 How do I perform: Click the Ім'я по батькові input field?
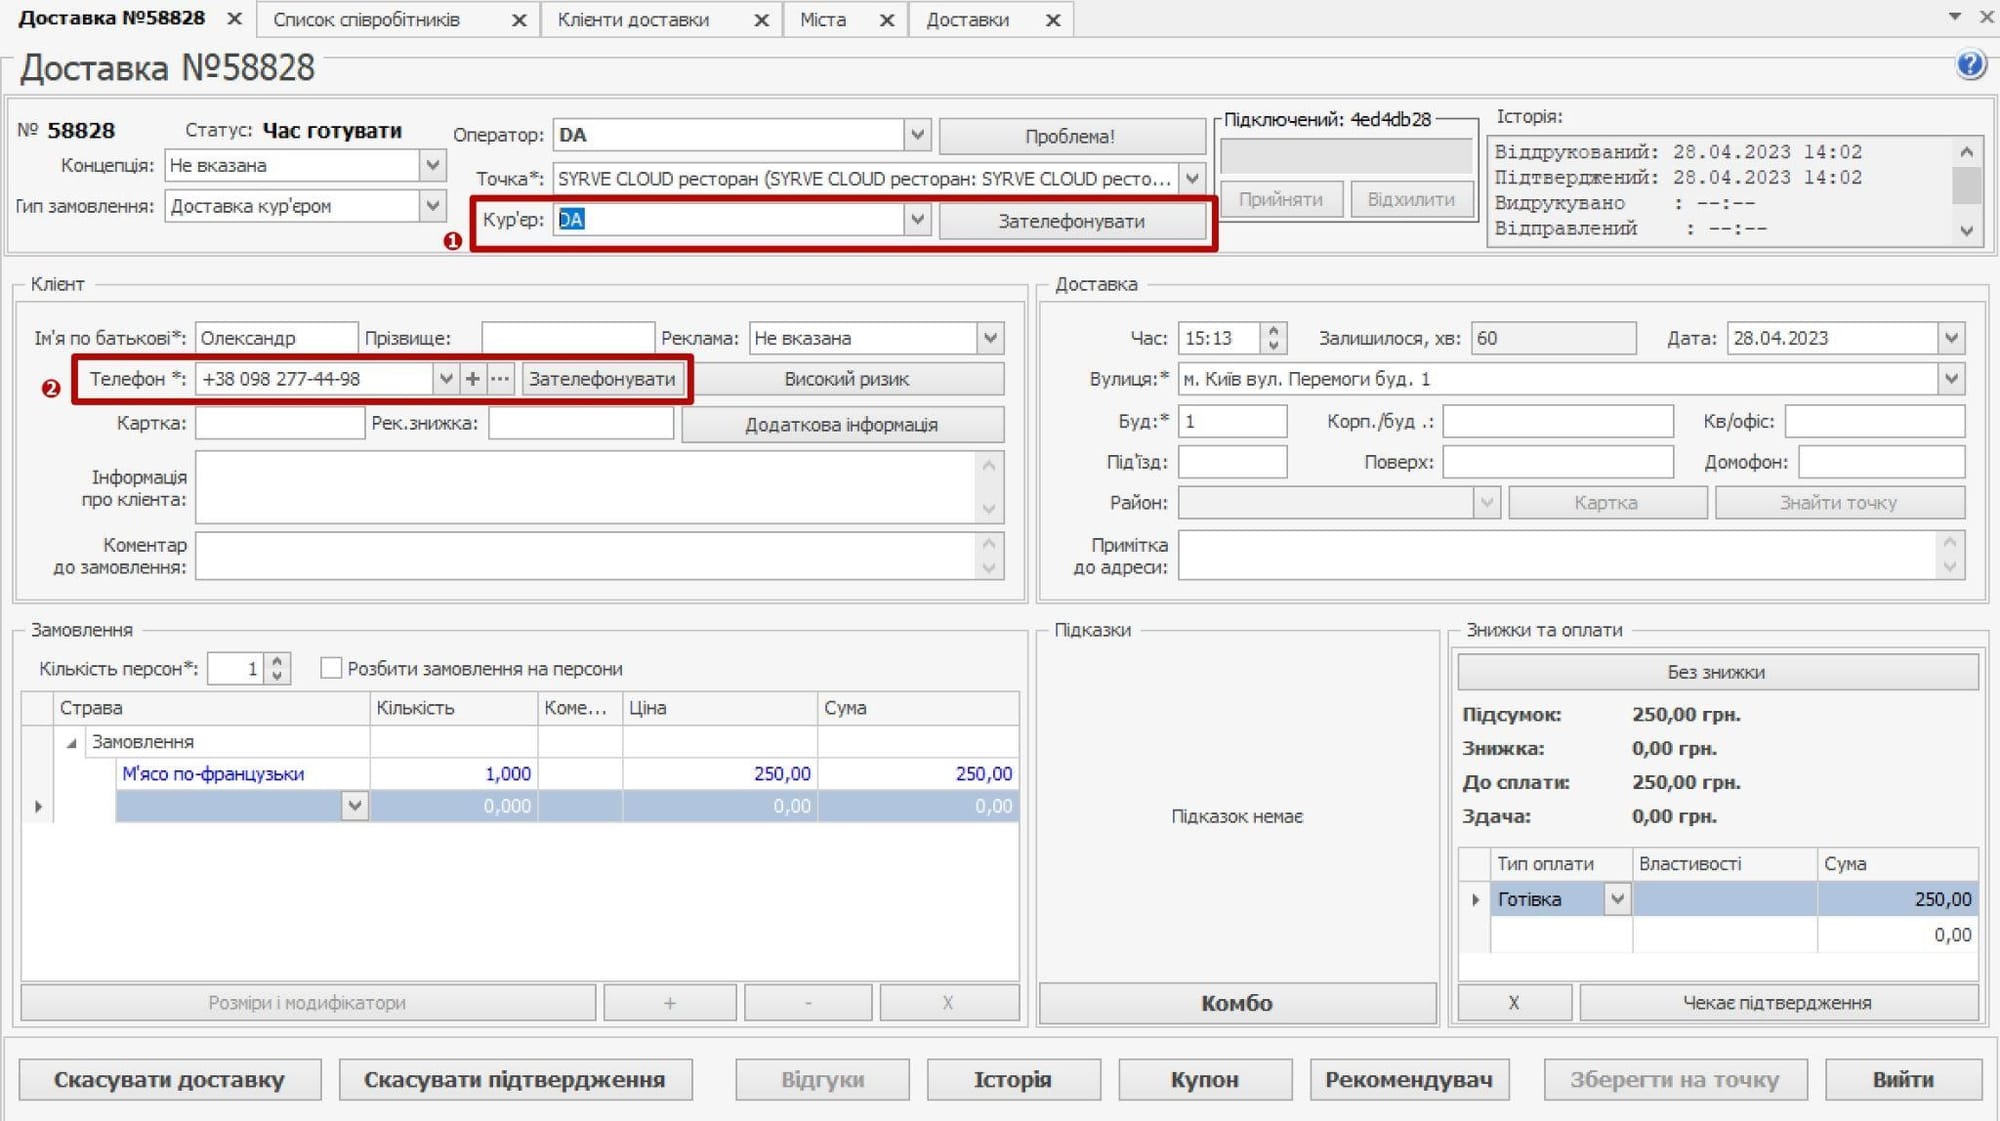(x=276, y=338)
